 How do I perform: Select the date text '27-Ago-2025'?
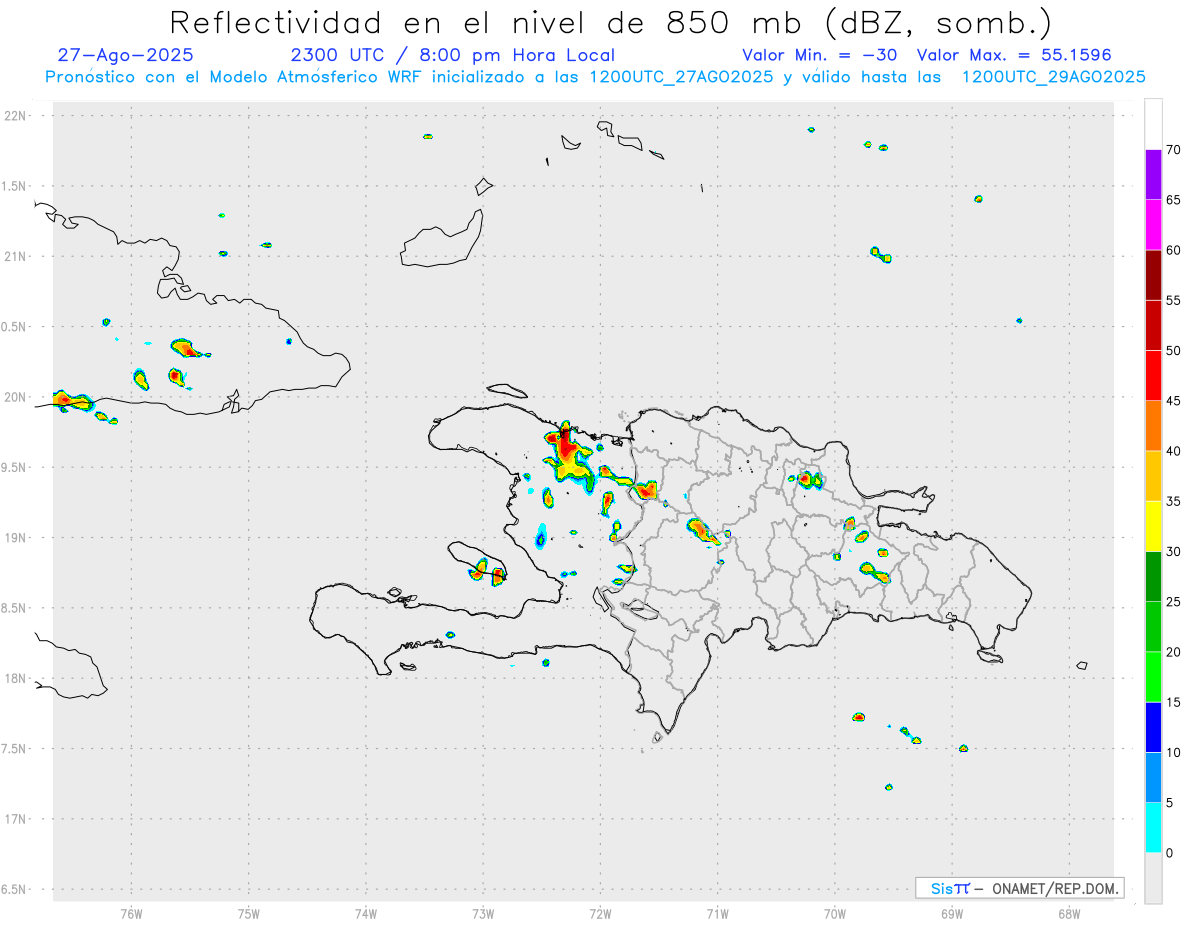pos(125,55)
